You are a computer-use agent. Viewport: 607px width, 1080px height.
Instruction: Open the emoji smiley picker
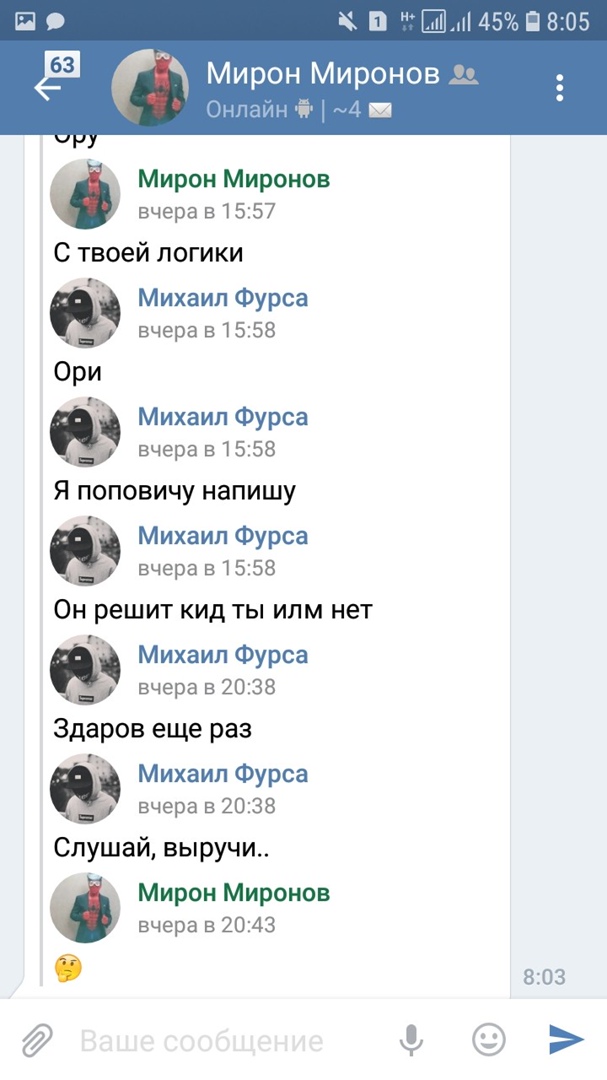tap(488, 1041)
